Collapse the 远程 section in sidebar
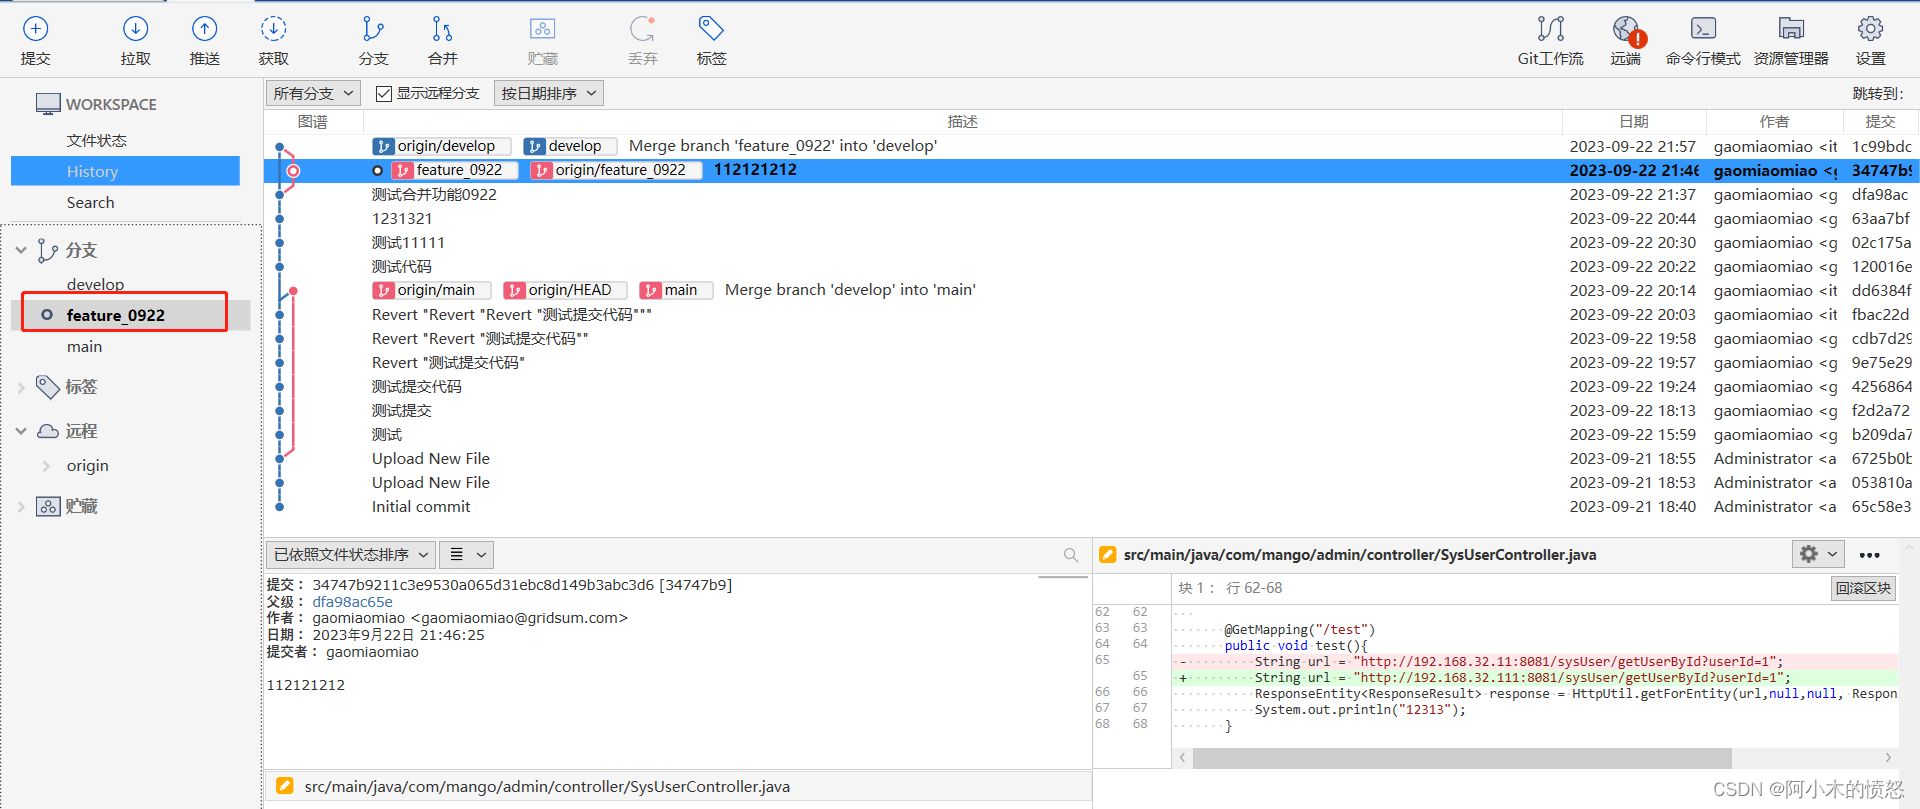 point(21,431)
